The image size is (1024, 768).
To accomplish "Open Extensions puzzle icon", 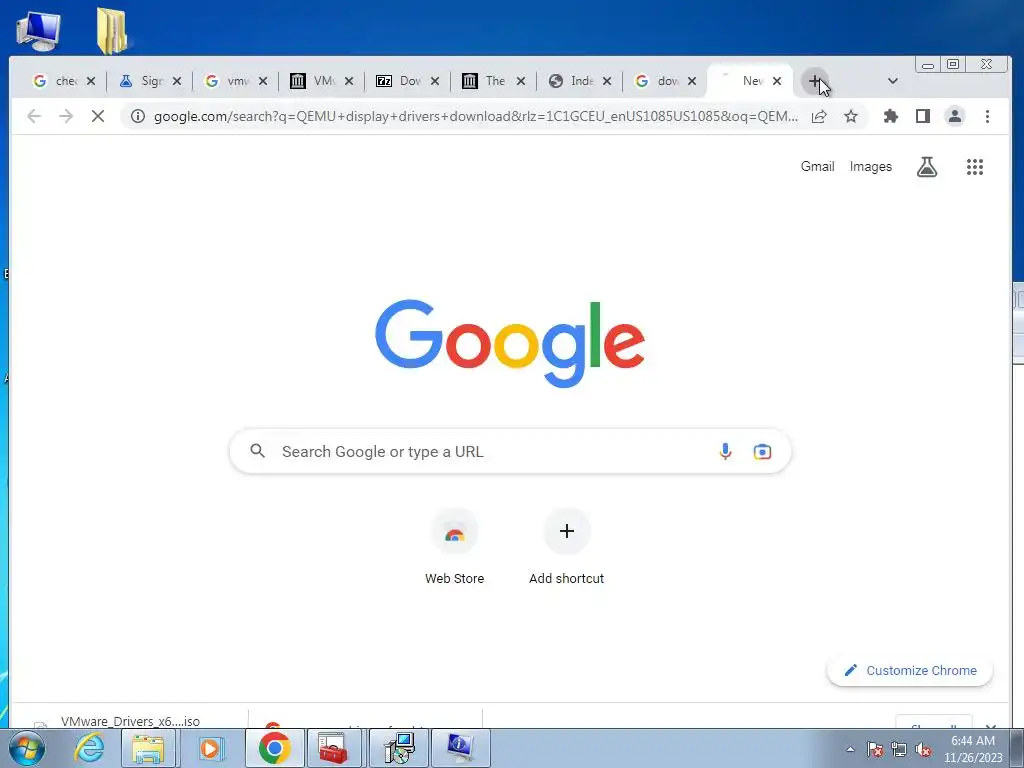I will [x=890, y=116].
